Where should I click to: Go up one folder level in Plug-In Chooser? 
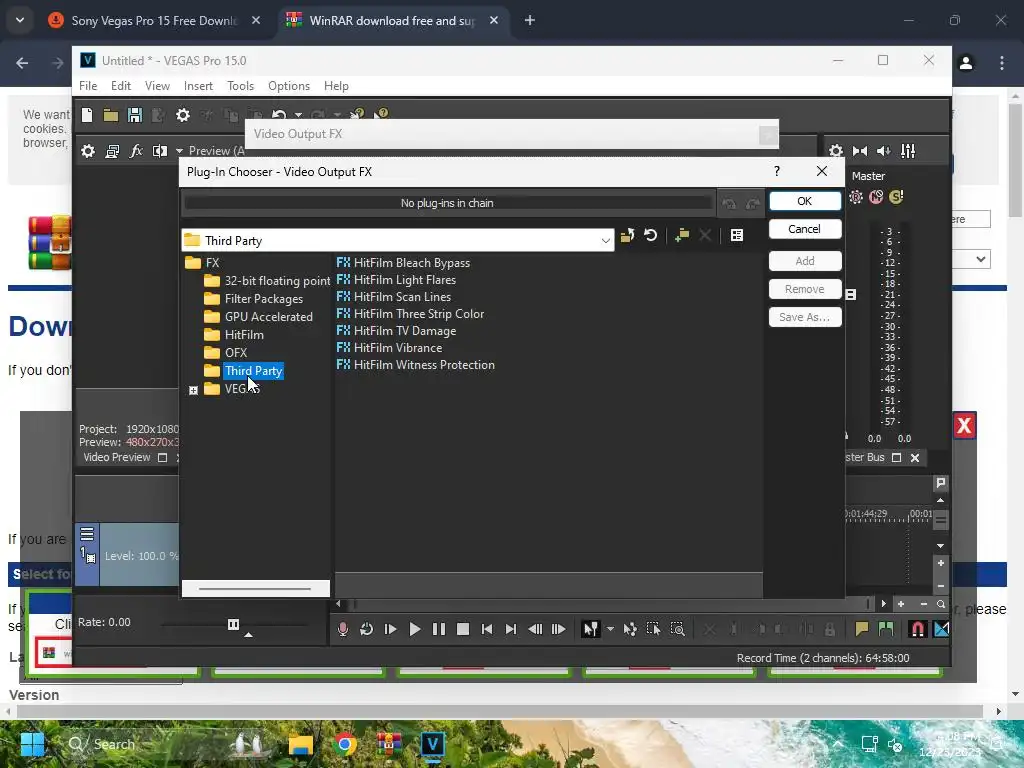[x=628, y=236]
